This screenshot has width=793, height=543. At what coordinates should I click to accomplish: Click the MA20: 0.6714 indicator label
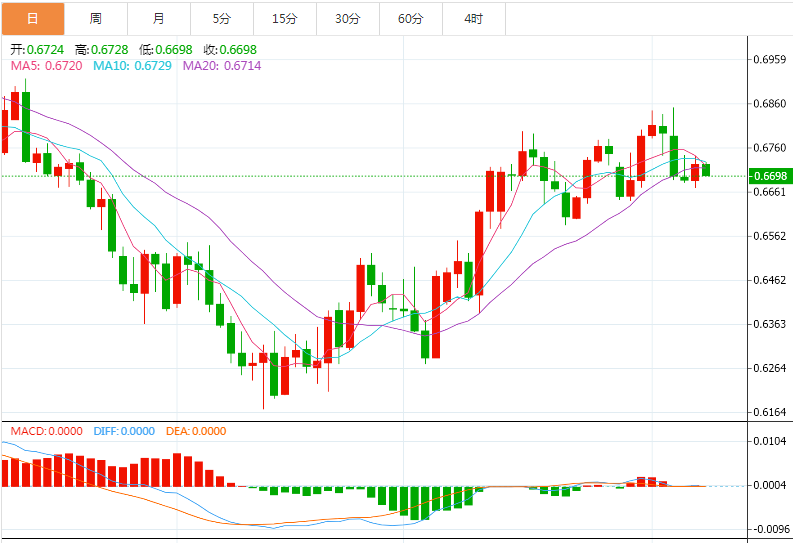point(222,66)
